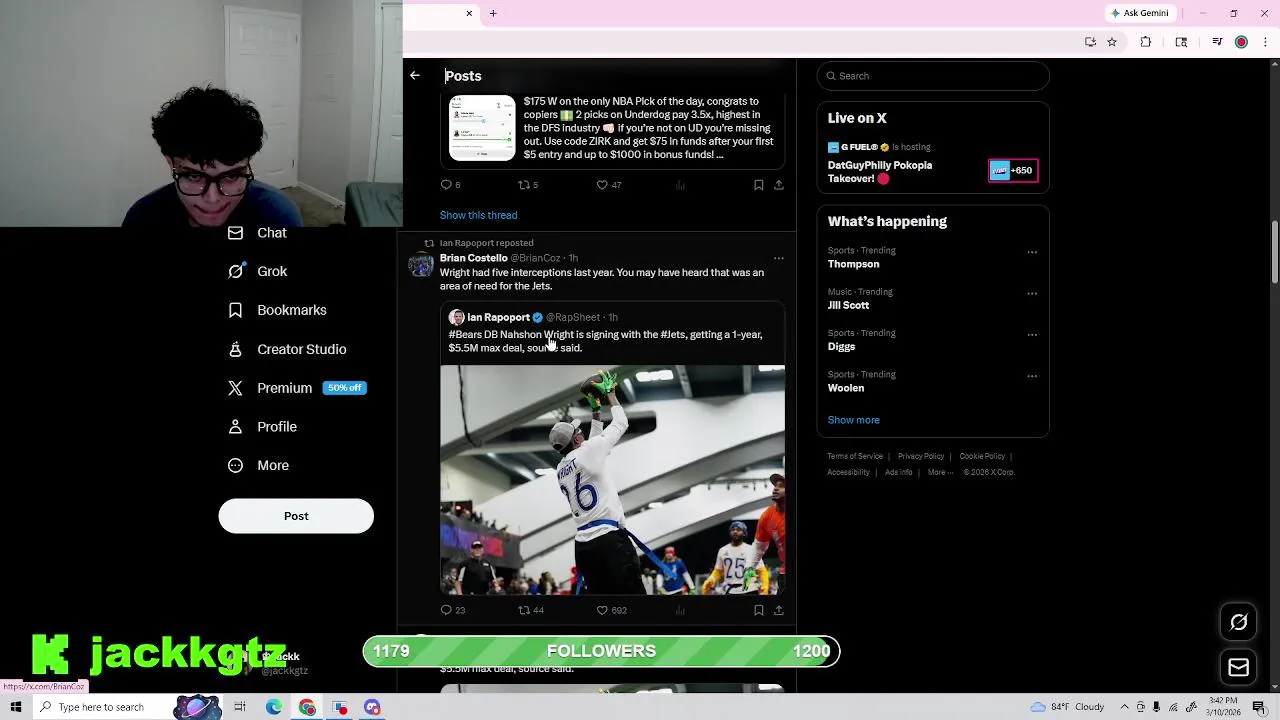The image size is (1280, 720).
Task: Bookmark this page with the star icon
Action: coord(1112,42)
